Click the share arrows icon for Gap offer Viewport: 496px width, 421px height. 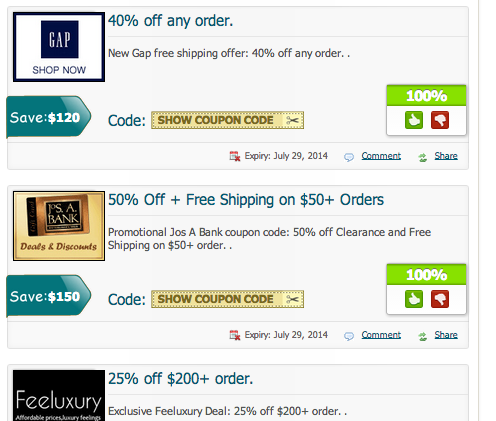(x=423, y=157)
